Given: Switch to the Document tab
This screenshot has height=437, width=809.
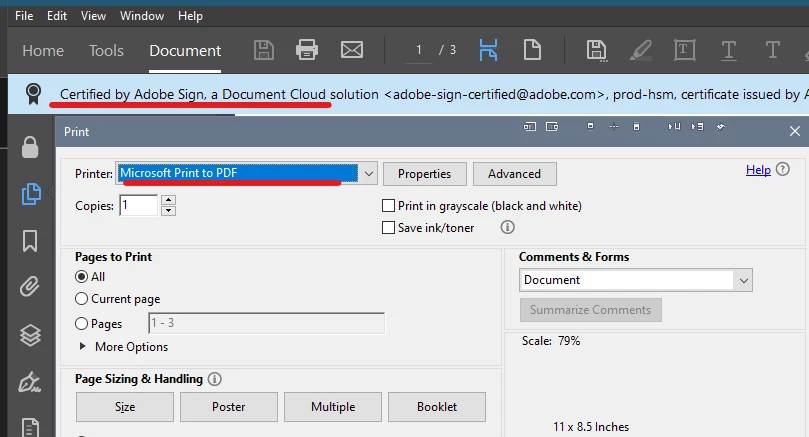Looking at the screenshot, I should (185, 51).
